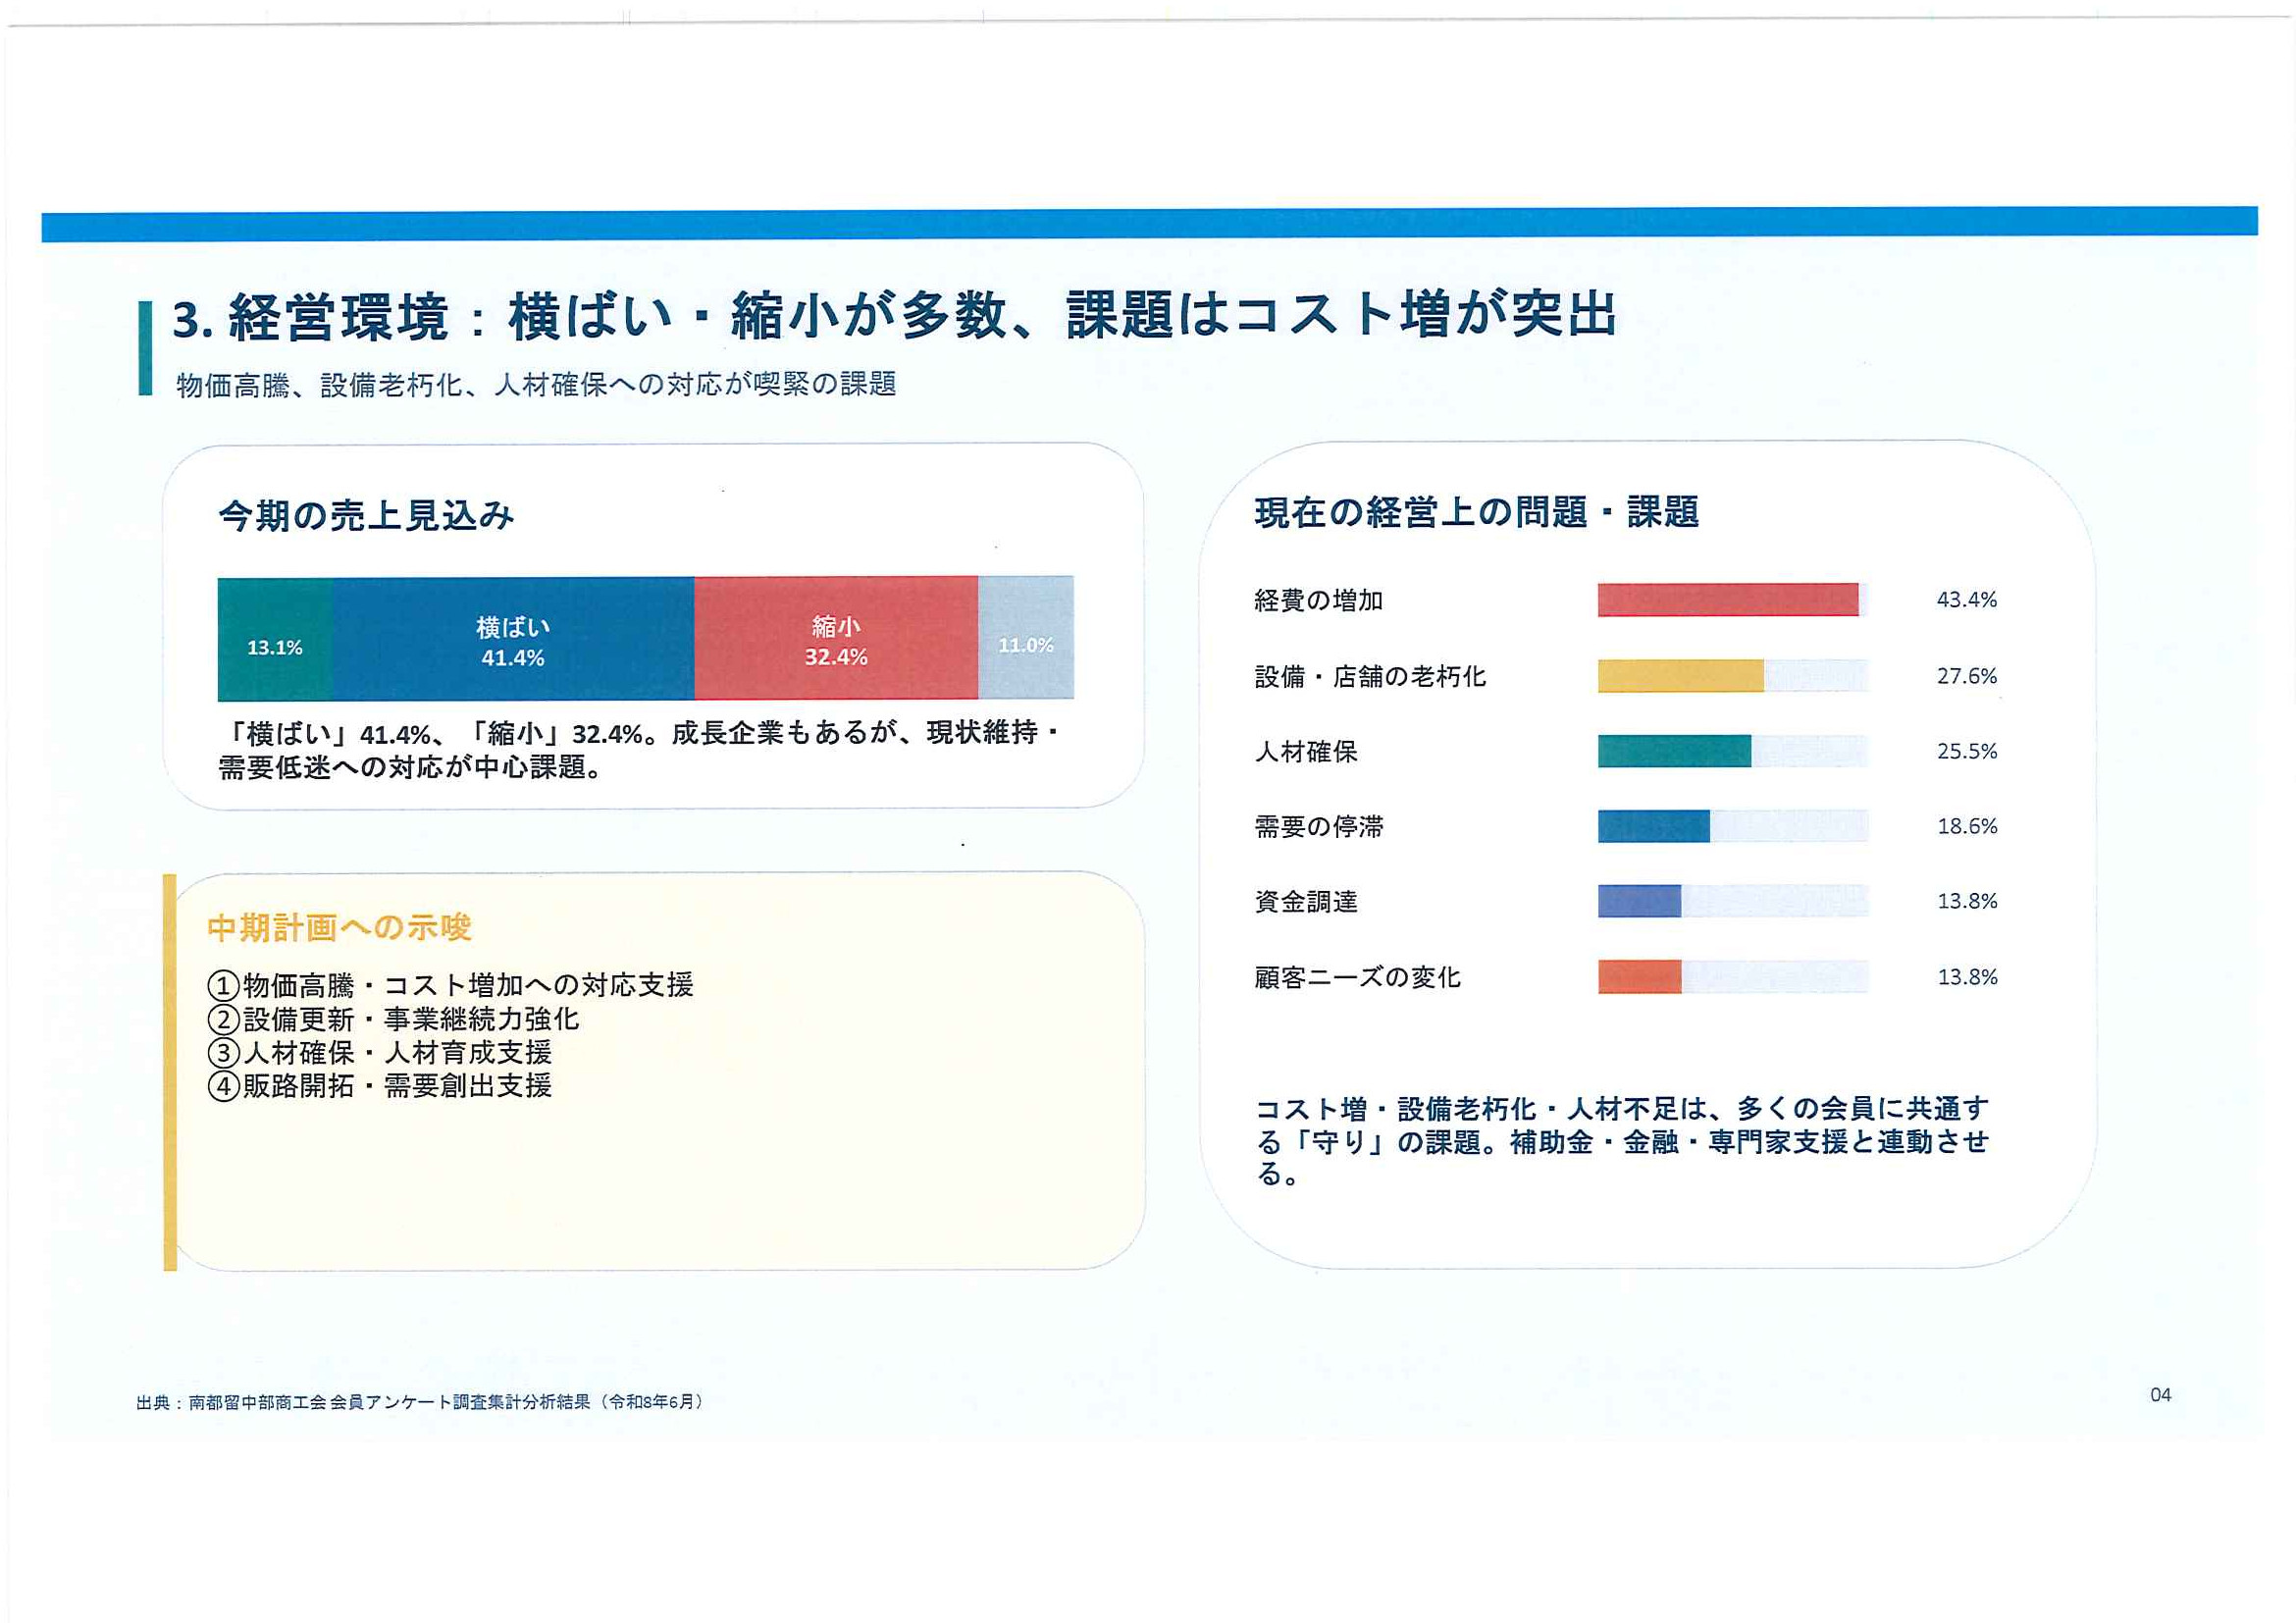Click the yellow bar for 設備・店舗の老朽化
This screenshot has height=1623, width=2296.
tap(1681, 675)
